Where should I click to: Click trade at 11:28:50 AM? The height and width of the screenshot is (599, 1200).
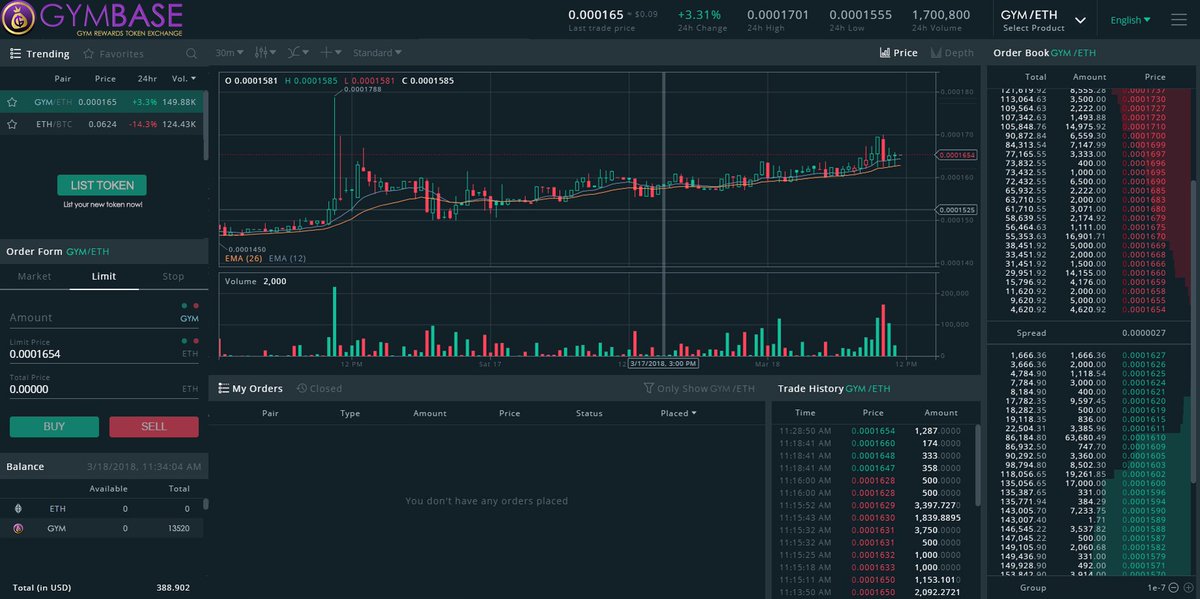pos(868,431)
